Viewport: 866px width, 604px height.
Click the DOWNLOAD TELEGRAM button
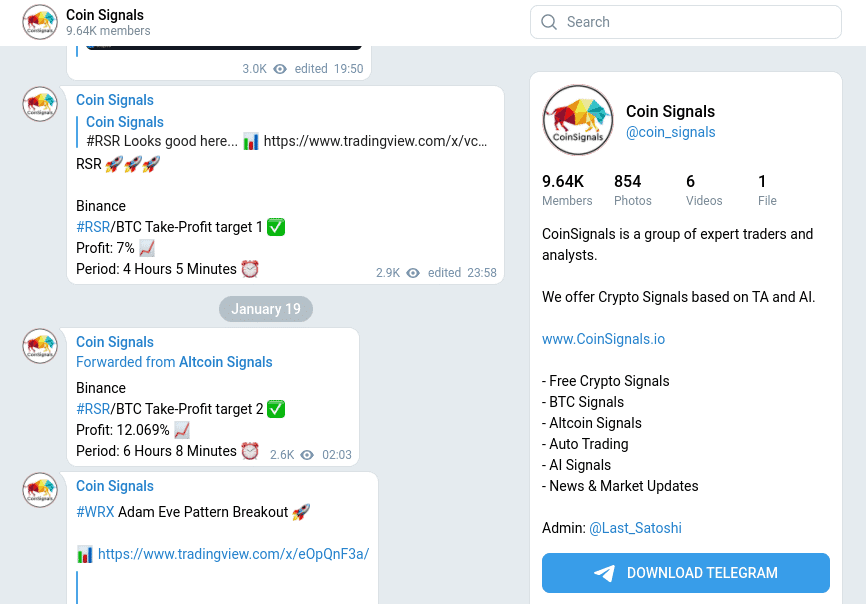click(x=685, y=573)
